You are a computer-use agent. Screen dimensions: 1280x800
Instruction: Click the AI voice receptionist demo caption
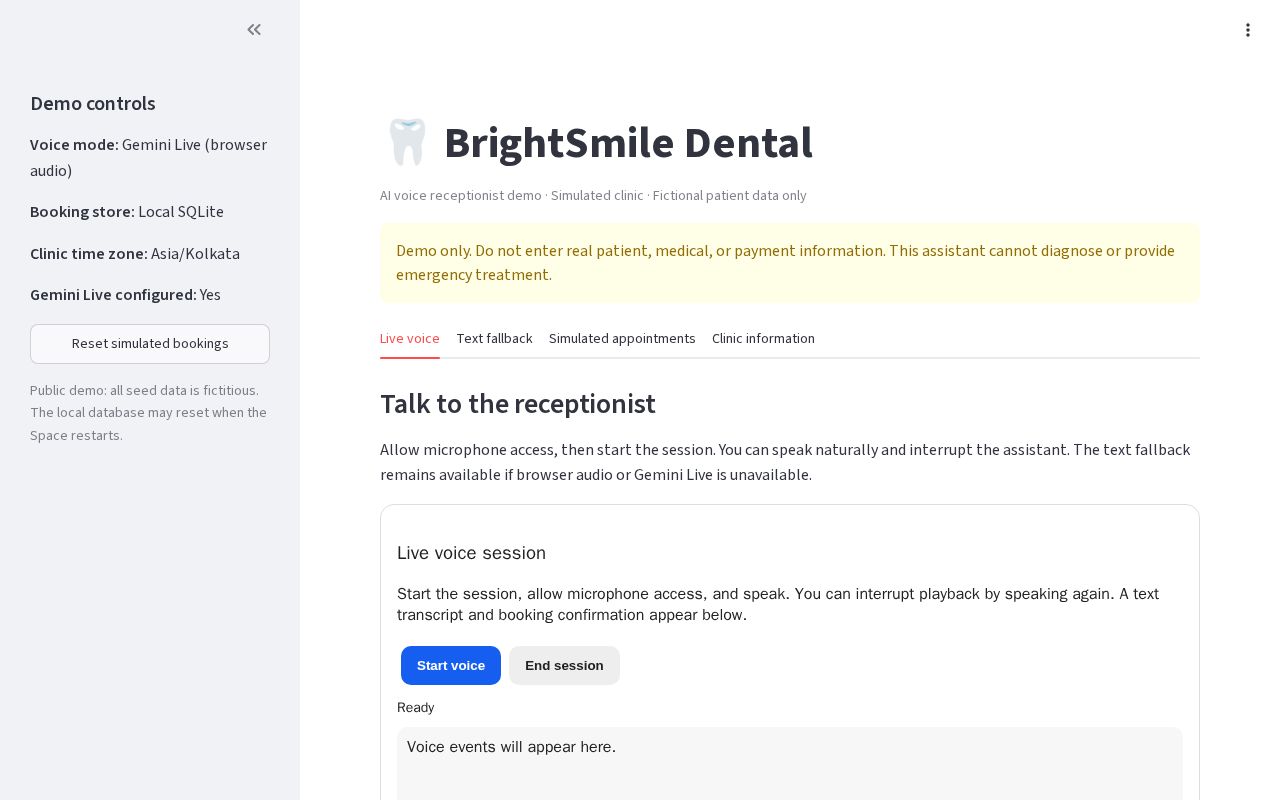[x=593, y=196]
